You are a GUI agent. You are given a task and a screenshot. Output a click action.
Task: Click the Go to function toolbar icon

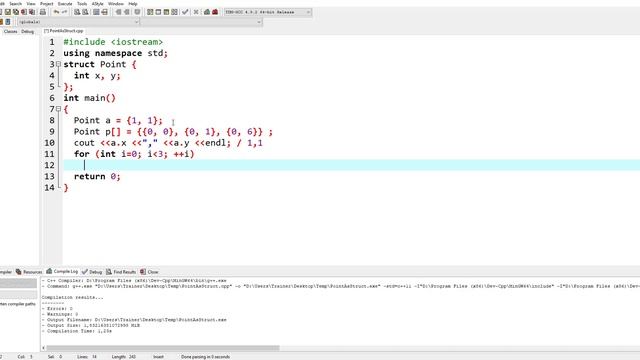pos(96,12)
